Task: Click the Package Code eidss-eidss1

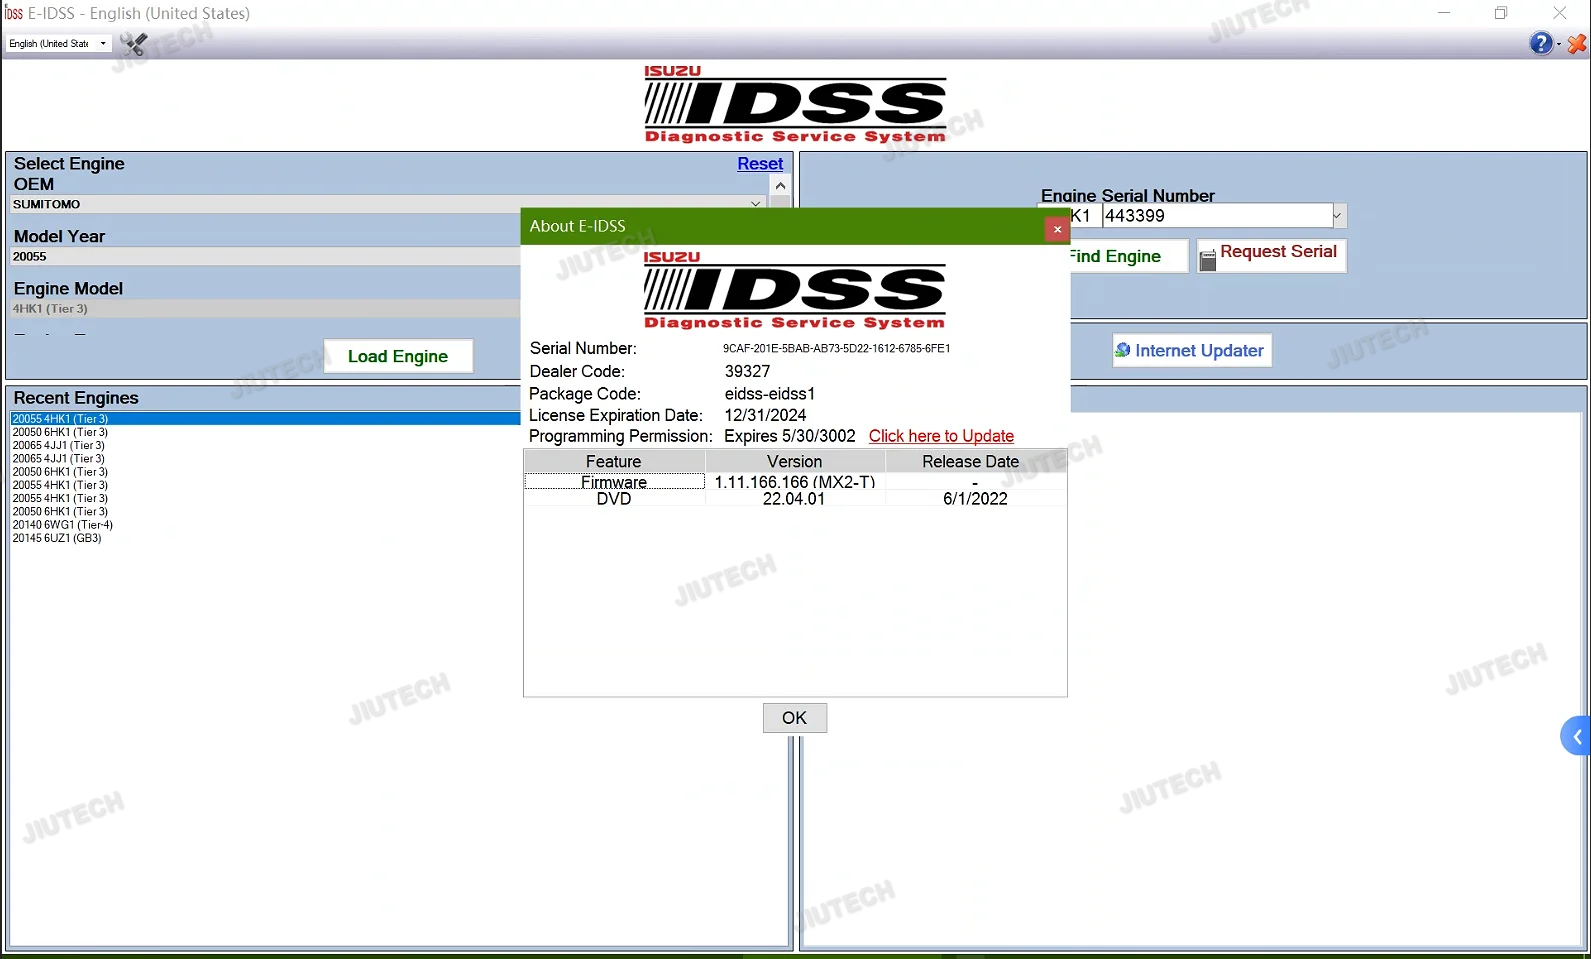Action: pos(770,394)
